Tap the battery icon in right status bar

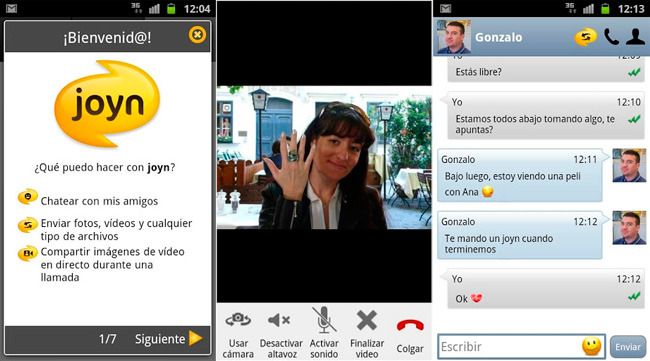click(605, 8)
